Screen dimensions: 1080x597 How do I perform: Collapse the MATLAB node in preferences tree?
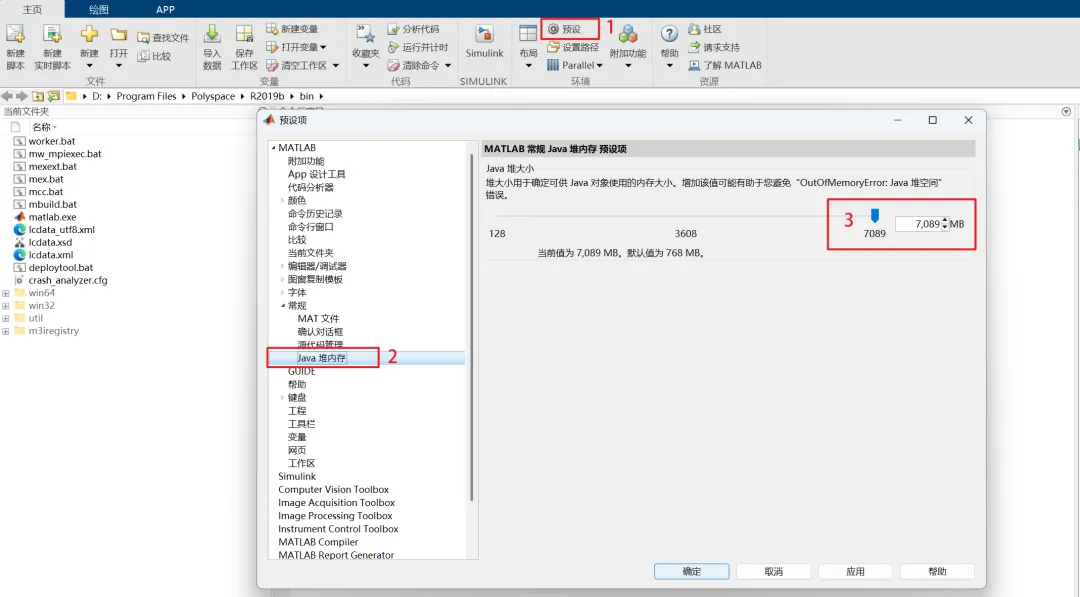(x=273, y=147)
